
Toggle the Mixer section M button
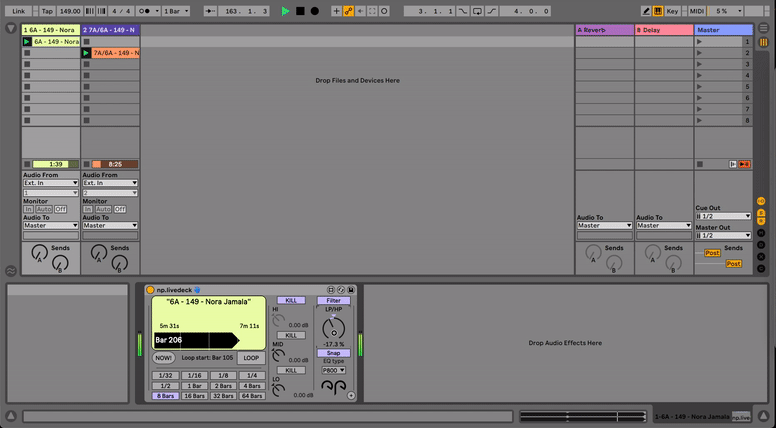click(761, 233)
